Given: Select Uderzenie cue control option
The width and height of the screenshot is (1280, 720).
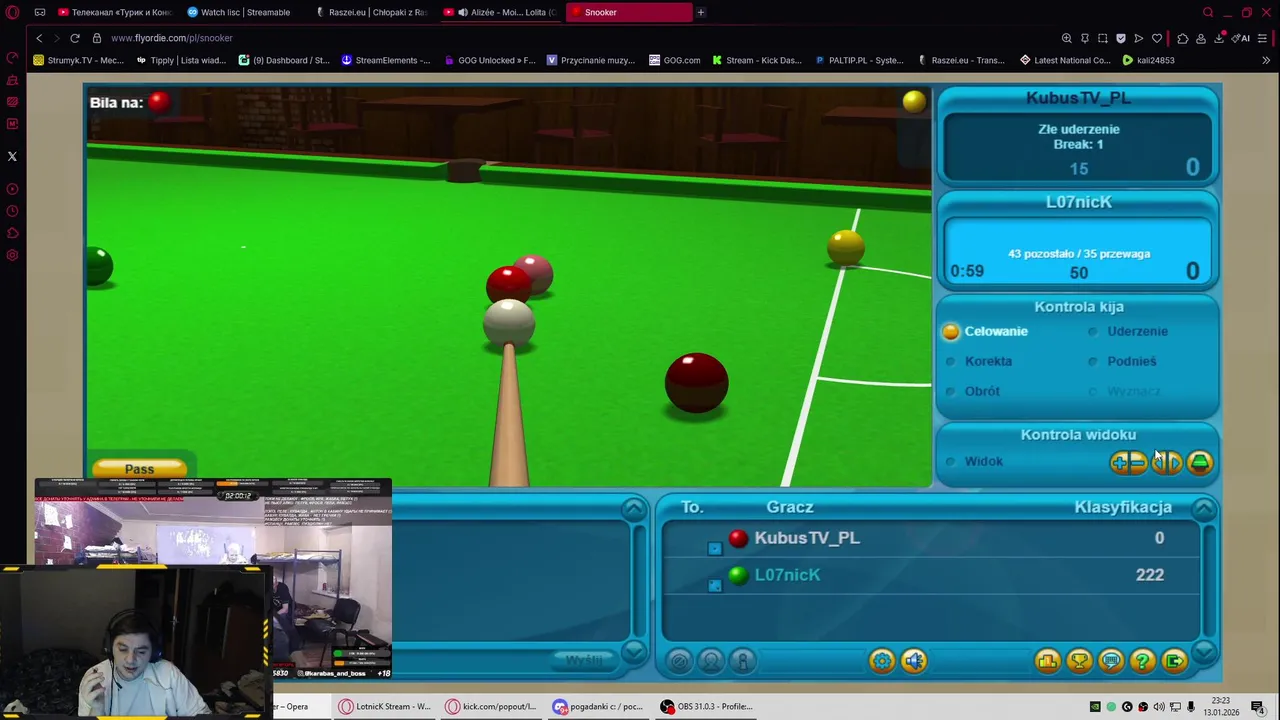Looking at the screenshot, I should pos(1128,331).
